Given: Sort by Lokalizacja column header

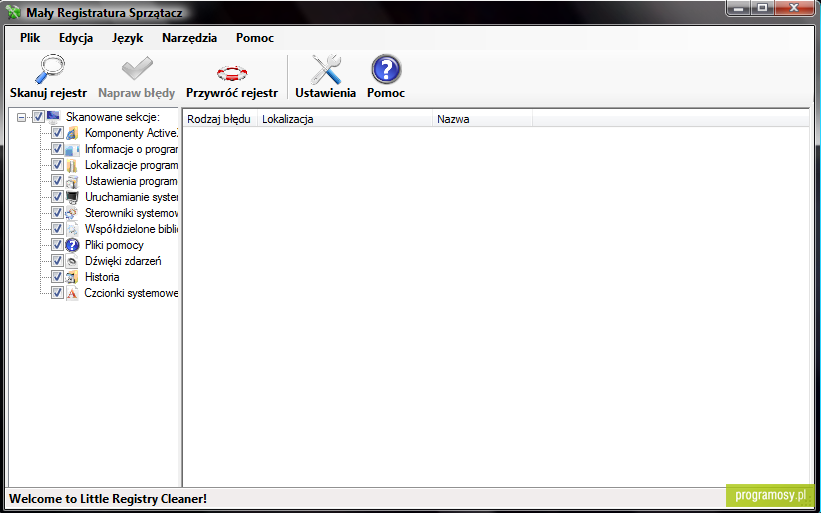Looking at the screenshot, I should (345, 119).
